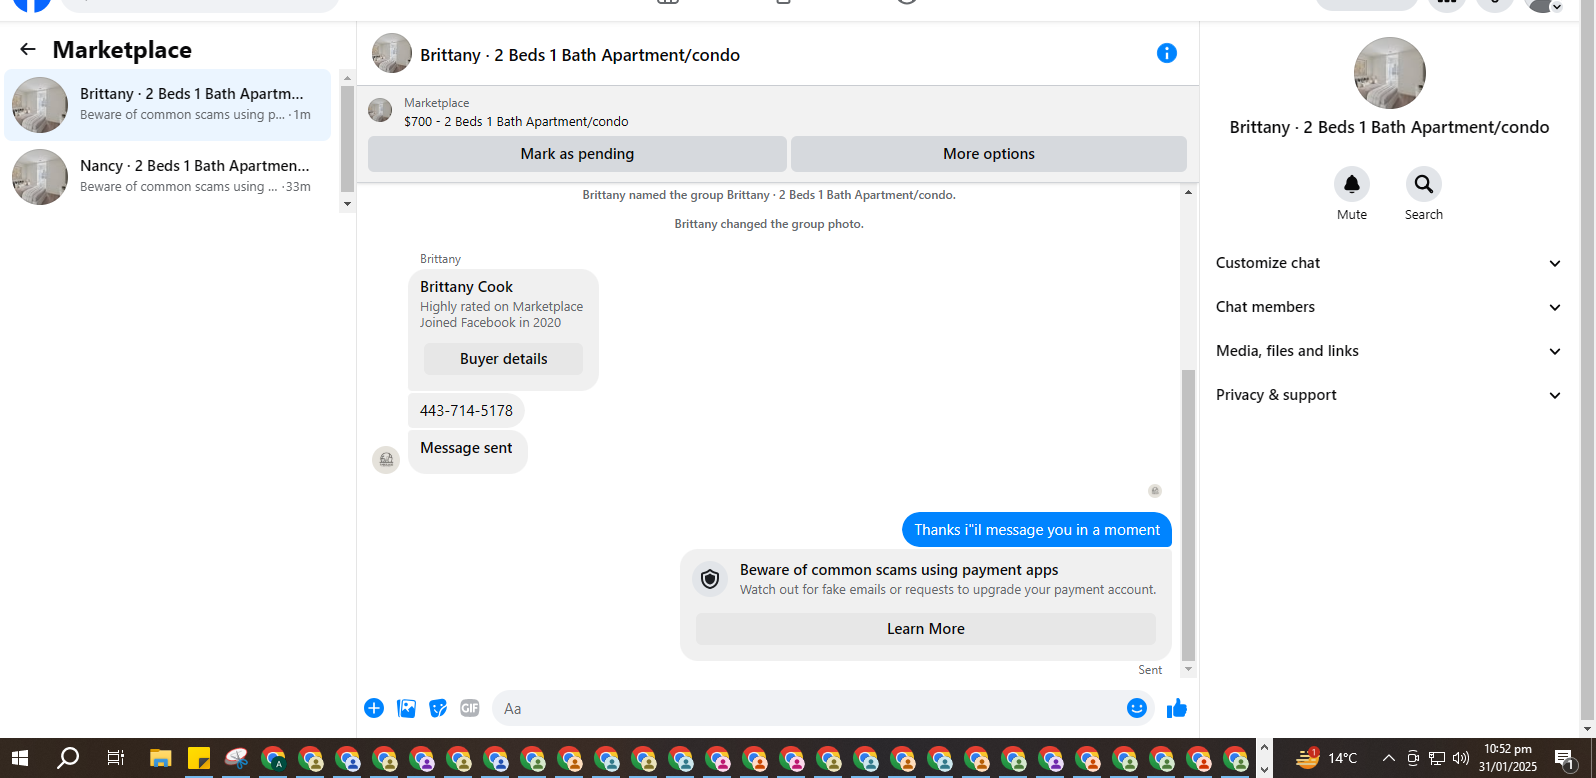Choose a sticker from the sticker icon
The width and height of the screenshot is (1596, 778).
[x=438, y=708]
